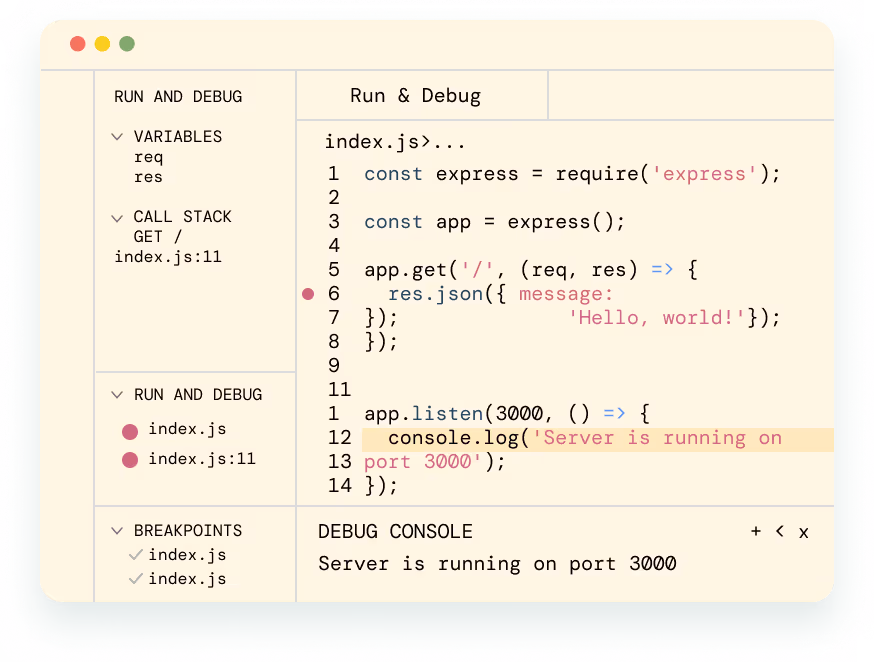The width and height of the screenshot is (874, 662).
Task: Close the Debug Console with the x
Action: coord(803,533)
